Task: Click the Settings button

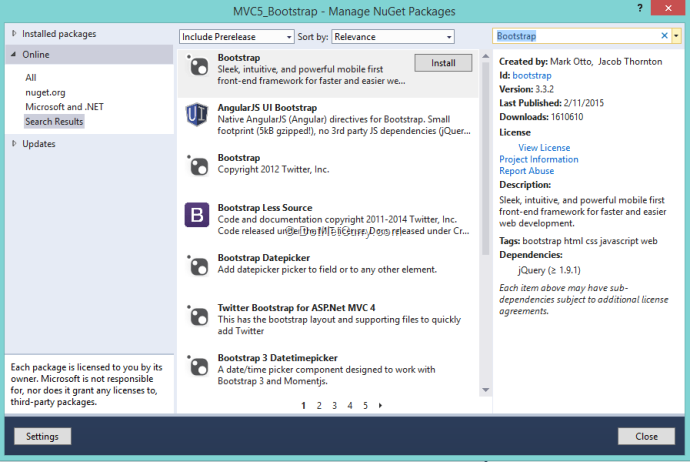Action: [x=42, y=436]
